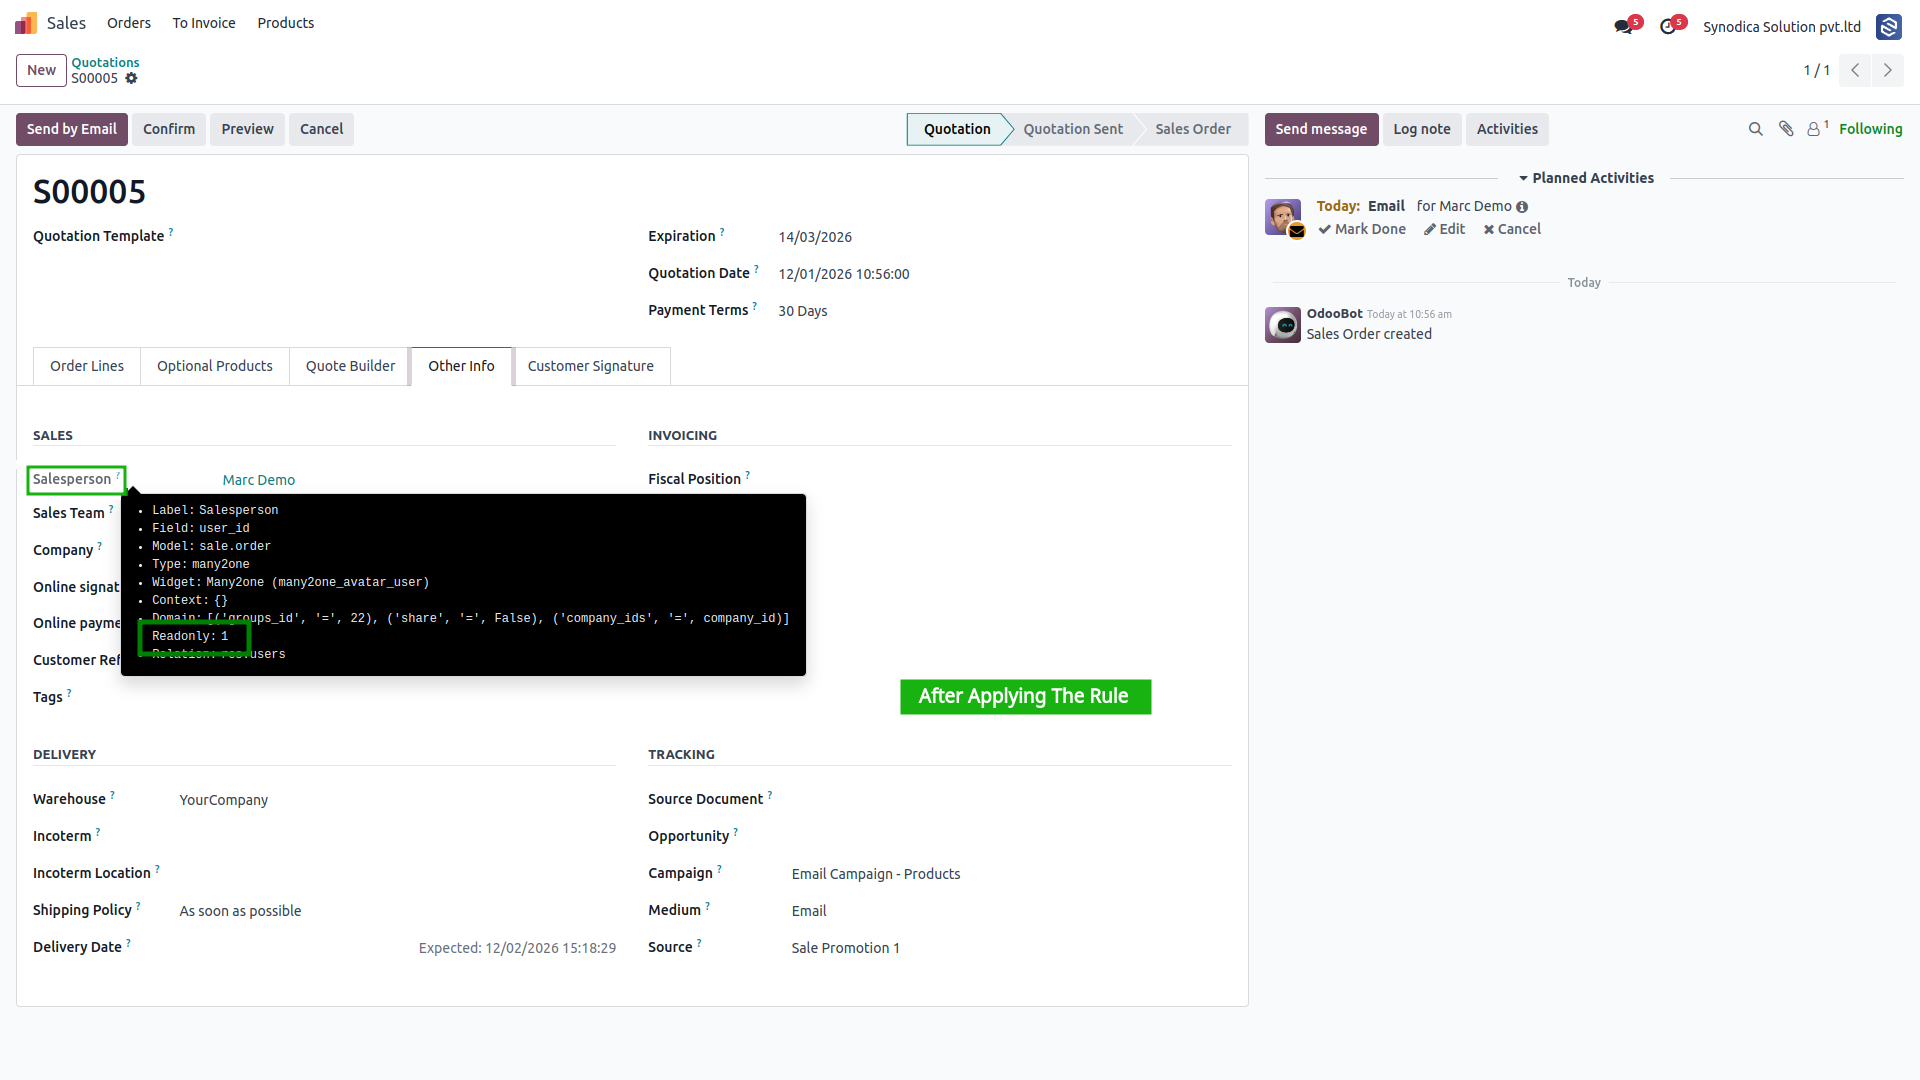Mark the Email activity as done
This screenshot has height=1080, width=1920.
[1362, 229]
